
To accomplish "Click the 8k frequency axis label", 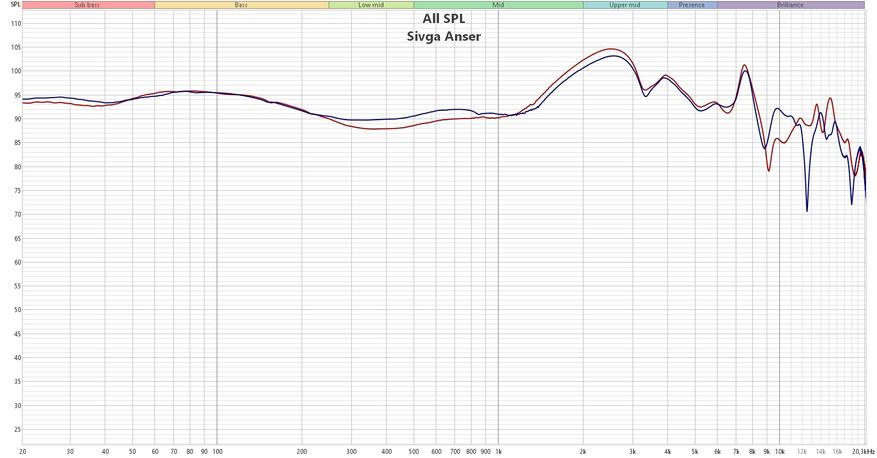I will coord(752,451).
